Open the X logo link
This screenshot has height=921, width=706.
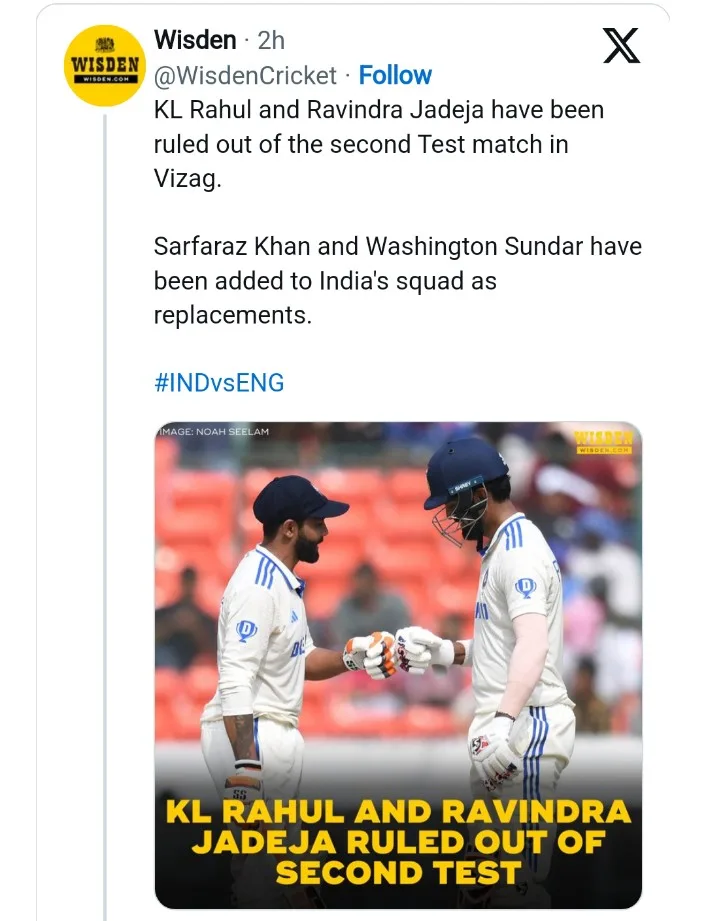621,44
